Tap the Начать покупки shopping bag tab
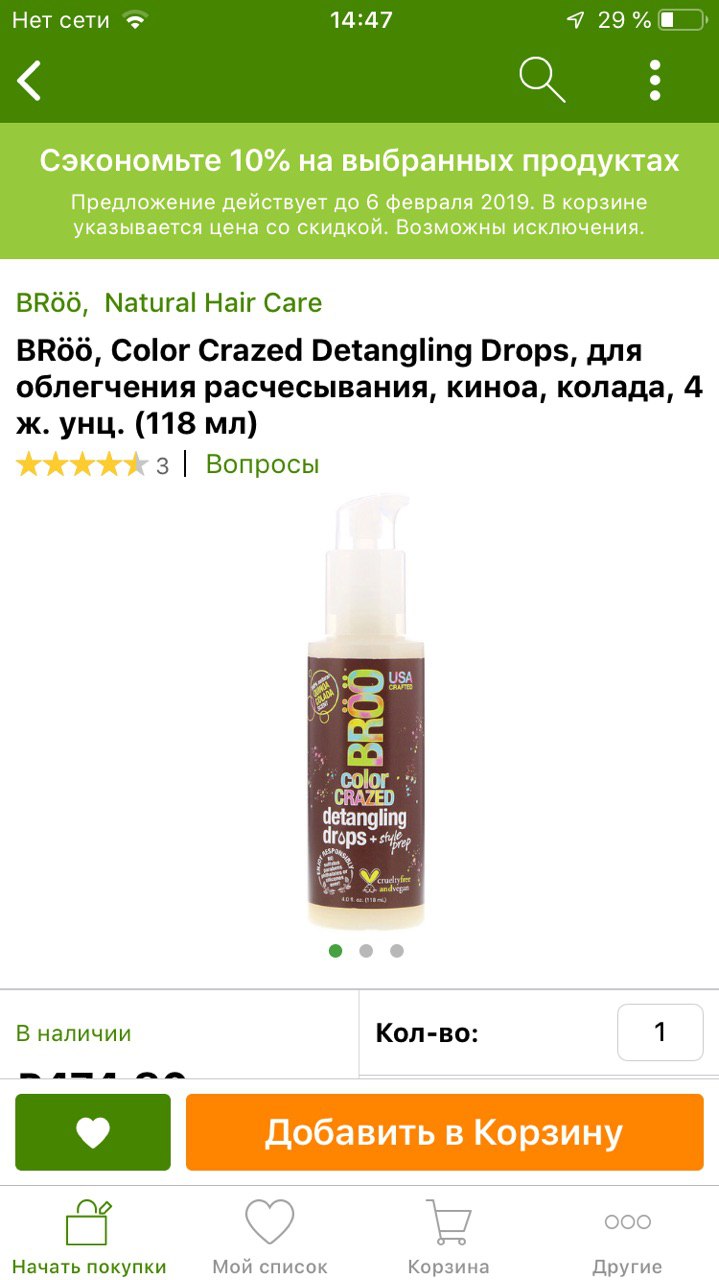Viewport: 719px width, 1280px height. (x=89, y=1237)
